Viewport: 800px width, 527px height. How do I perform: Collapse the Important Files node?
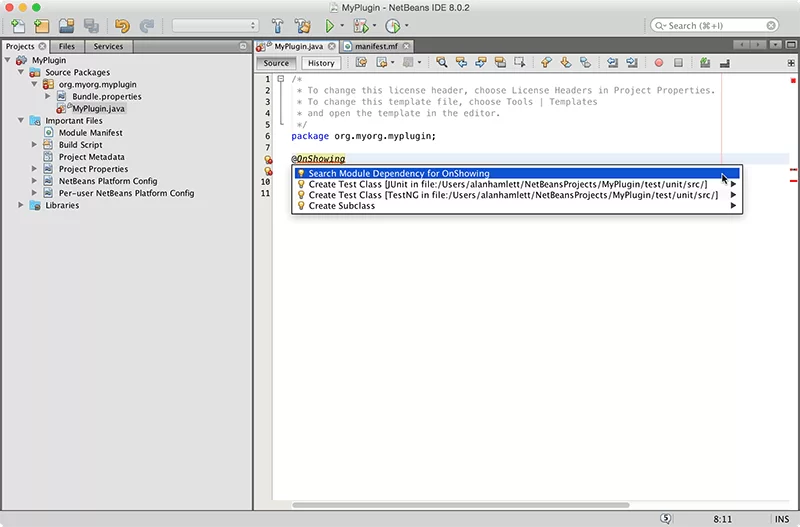21,120
